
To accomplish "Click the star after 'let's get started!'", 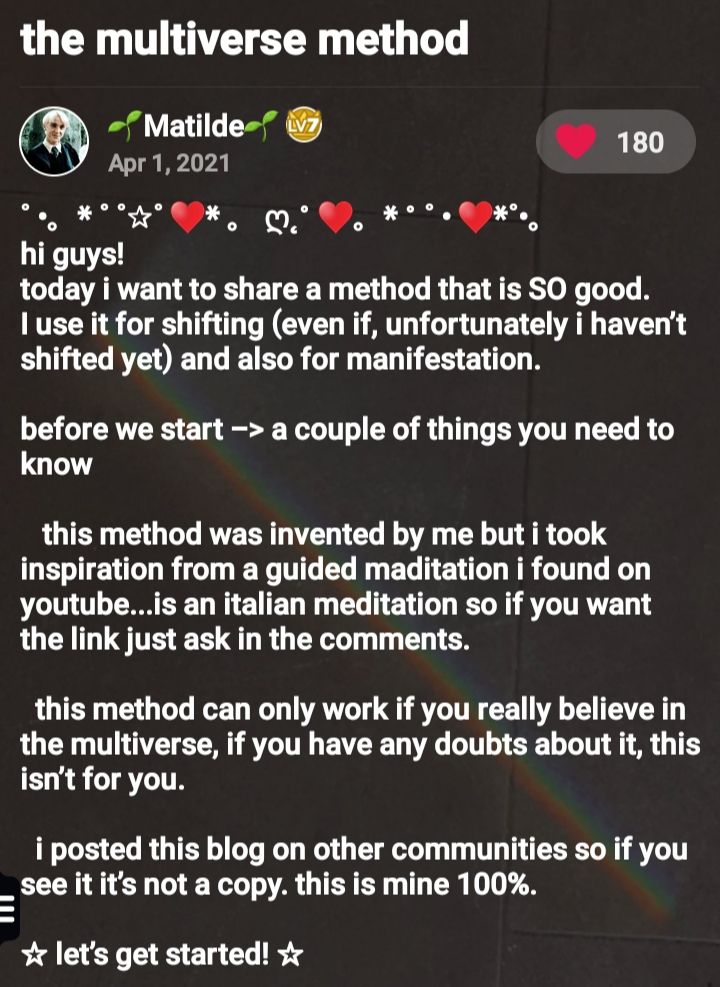I will tap(290, 956).
